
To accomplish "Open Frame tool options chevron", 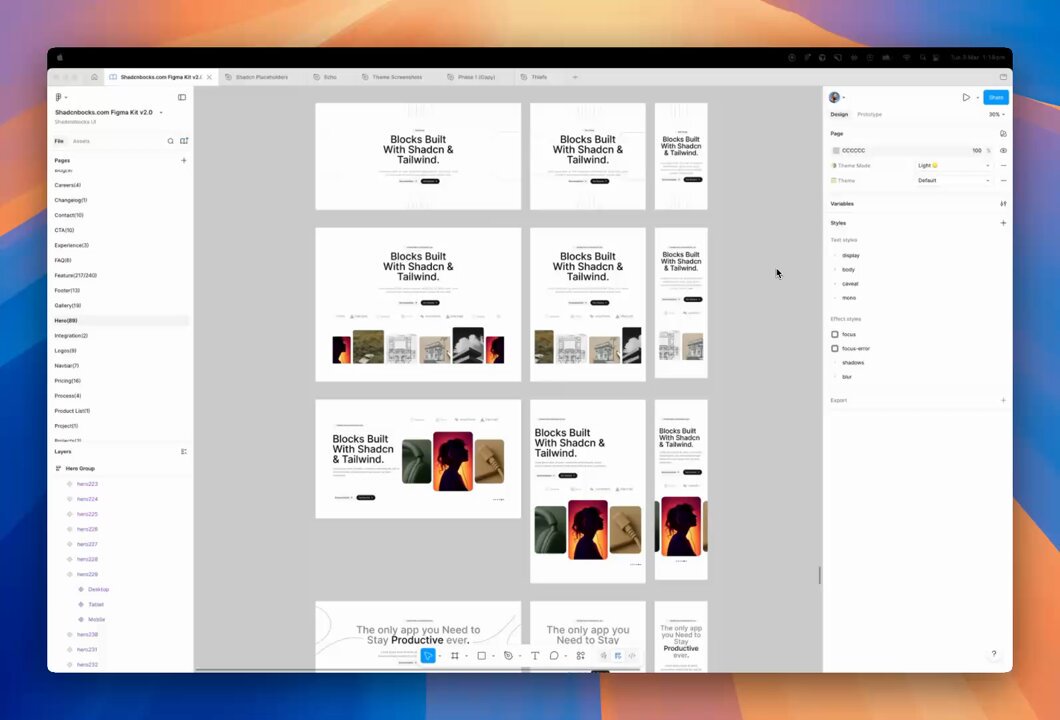I will tap(466, 656).
